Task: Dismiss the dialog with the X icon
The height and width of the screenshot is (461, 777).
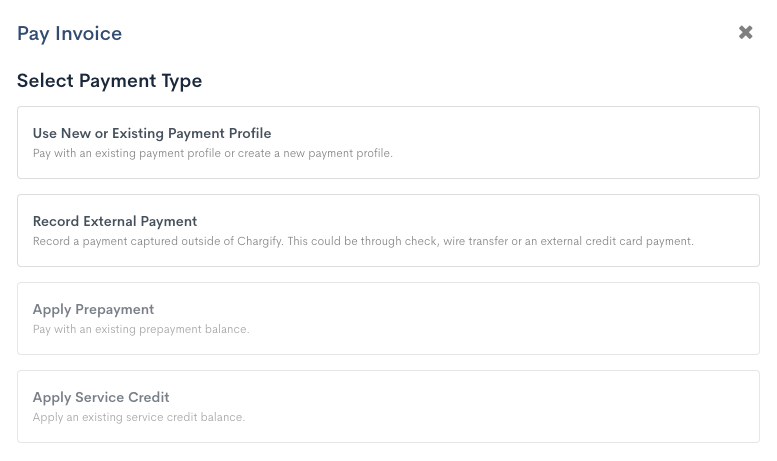Action: point(745,33)
